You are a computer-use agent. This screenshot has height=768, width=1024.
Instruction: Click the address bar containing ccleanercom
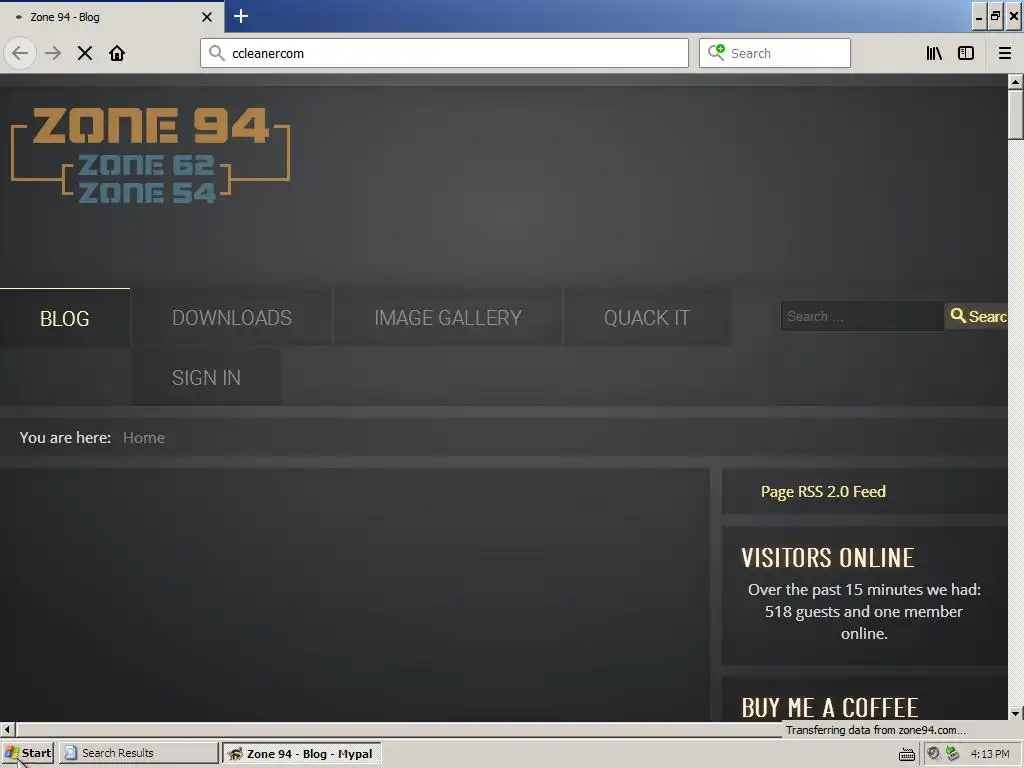[x=445, y=53]
